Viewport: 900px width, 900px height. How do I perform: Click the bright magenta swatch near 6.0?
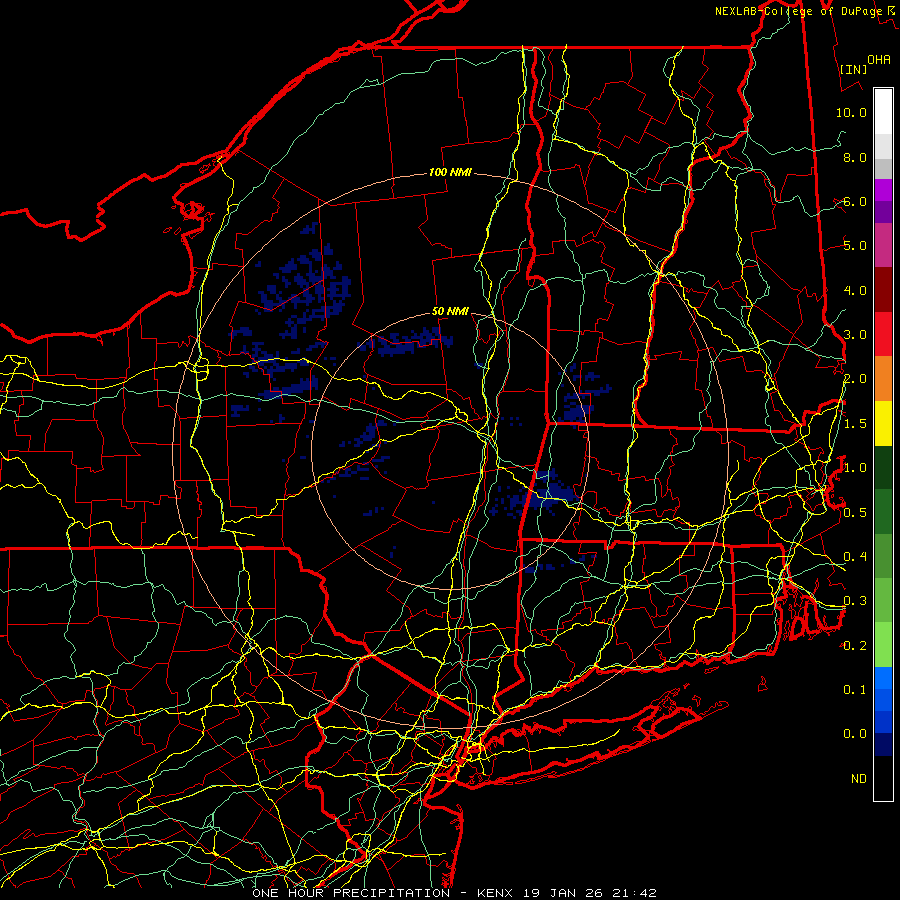[x=883, y=190]
